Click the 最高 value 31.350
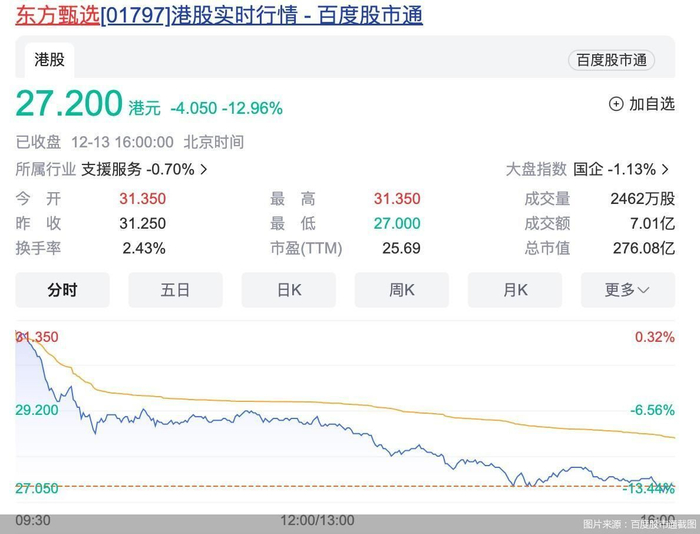Image resolution: width=700 pixels, height=534 pixels. tap(397, 199)
